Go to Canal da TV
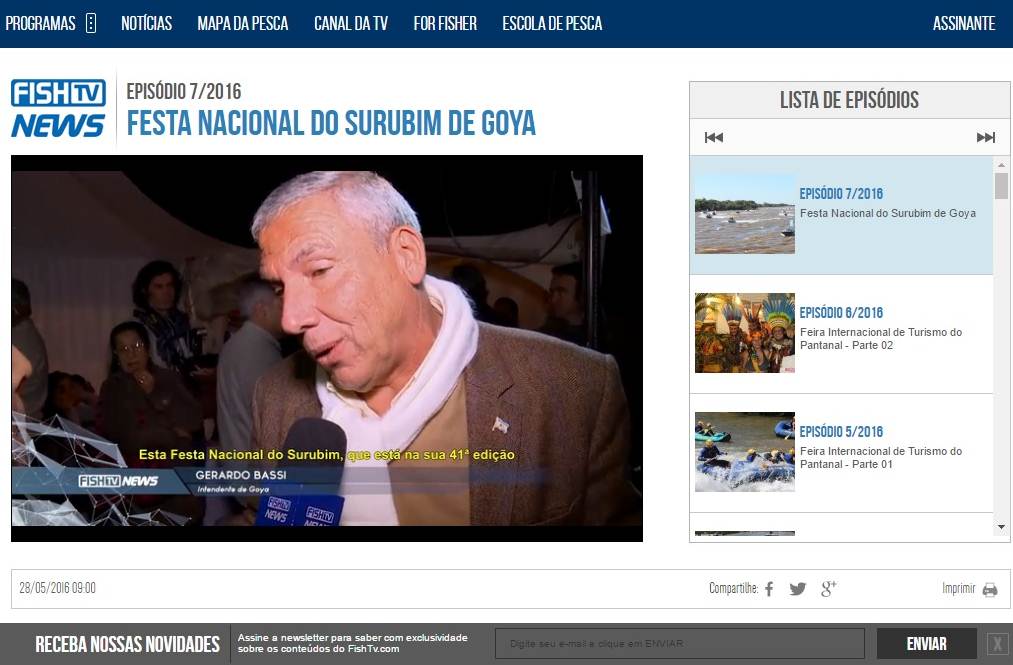The height and width of the screenshot is (665, 1013). [x=351, y=23]
